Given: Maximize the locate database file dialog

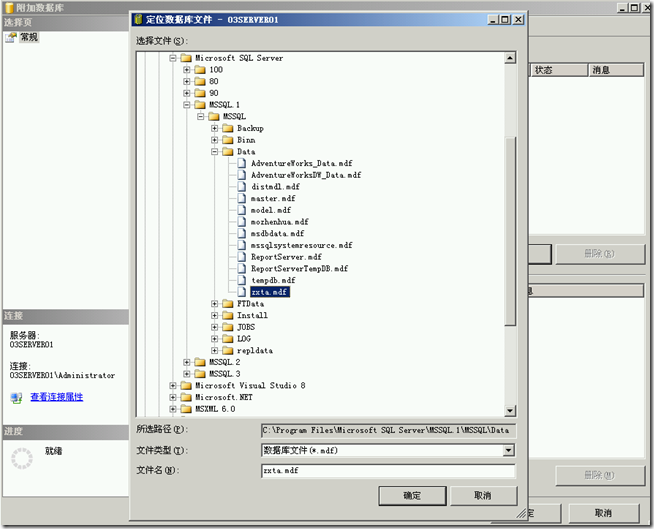Looking at the screenshot, I should pyautogui.click(x=505, y=20).
